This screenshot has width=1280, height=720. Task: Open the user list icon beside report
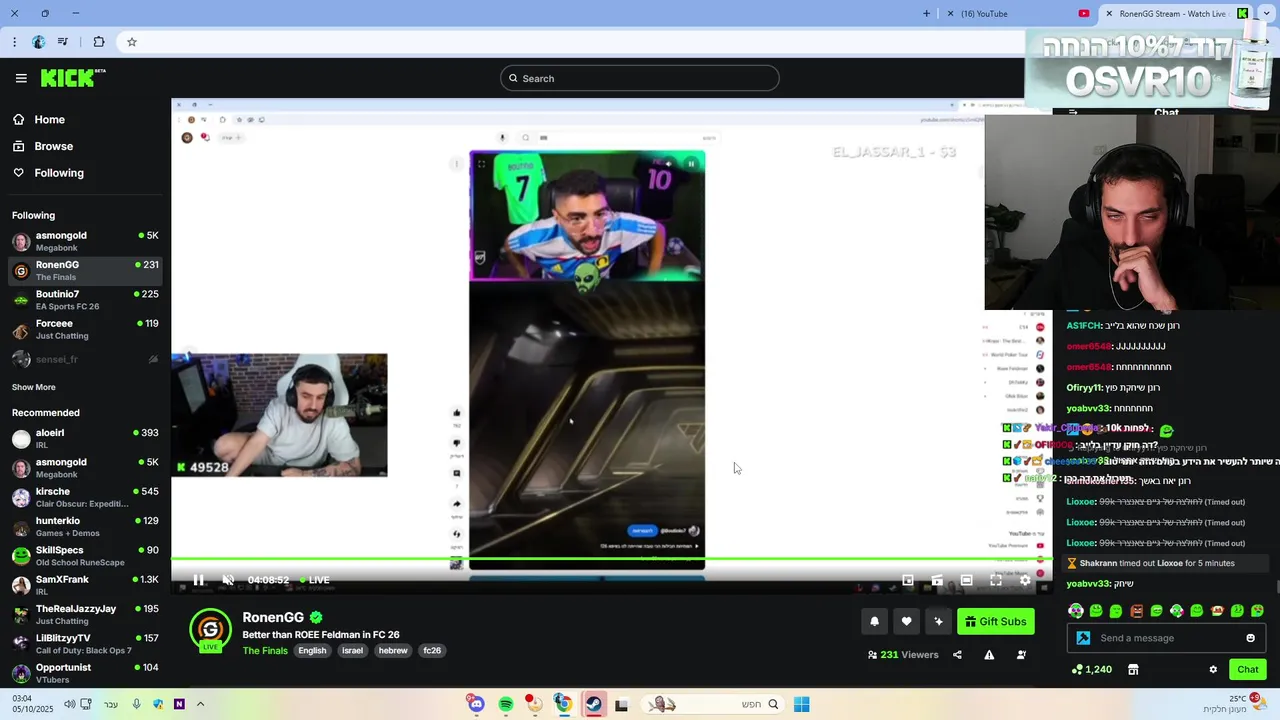click(1021, 655)
